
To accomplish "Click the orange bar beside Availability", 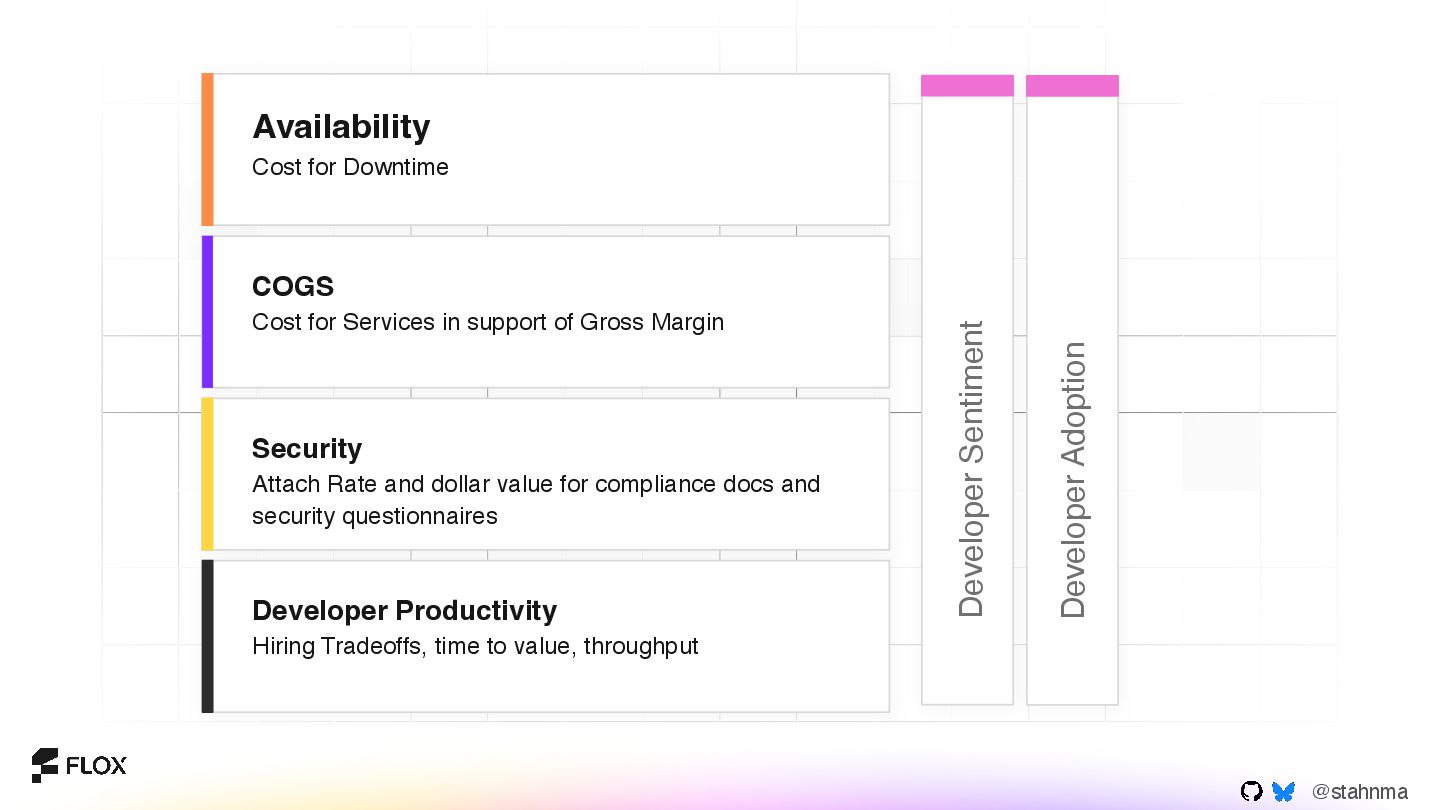I will coord(207,149).
